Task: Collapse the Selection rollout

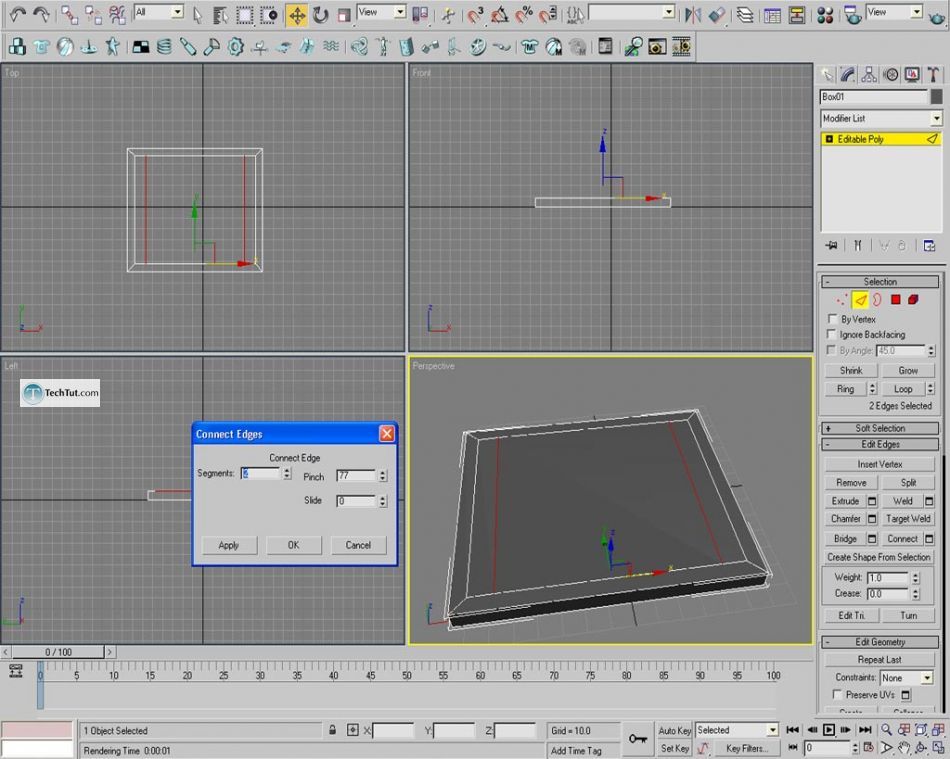Action: click(x=880, y=282)
